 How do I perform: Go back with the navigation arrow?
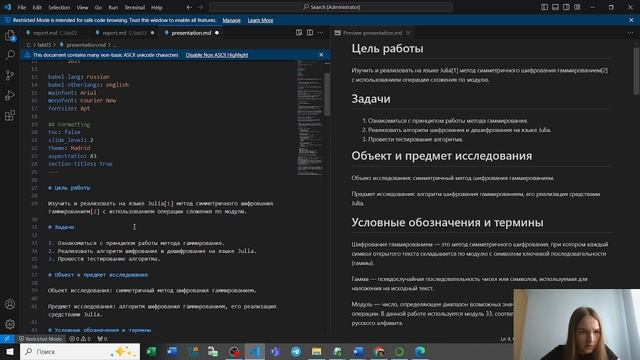pyautogui.click(x=189, y=7)
